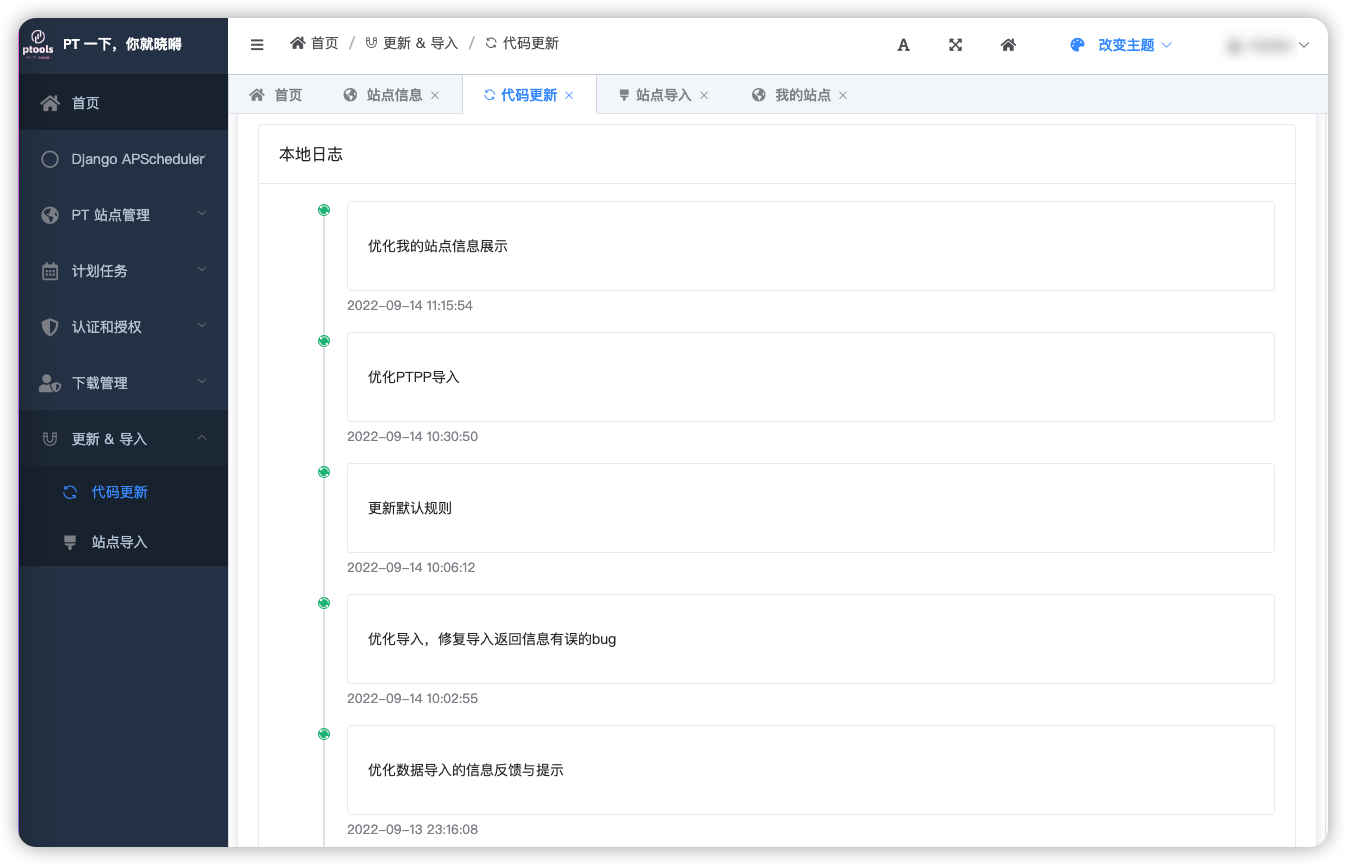Close the 代码更新 tab
1346x865 pixels.
[x=569, y=95]
